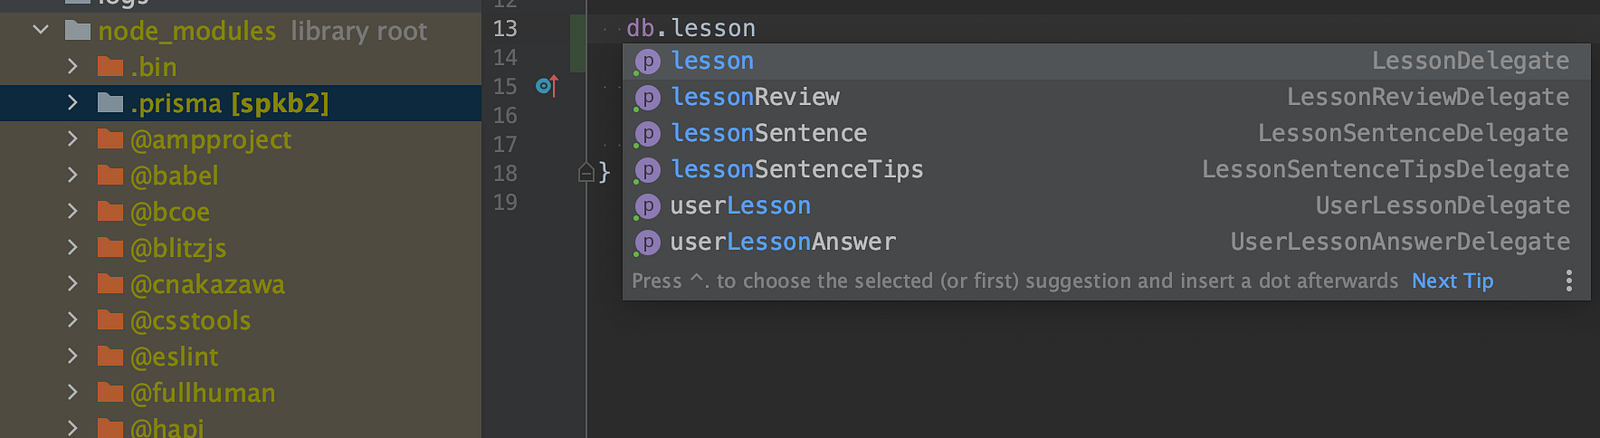The image size is (1600, 438).
Task: Click the fold marker on line 18
Action: click(x=587, y=173)
